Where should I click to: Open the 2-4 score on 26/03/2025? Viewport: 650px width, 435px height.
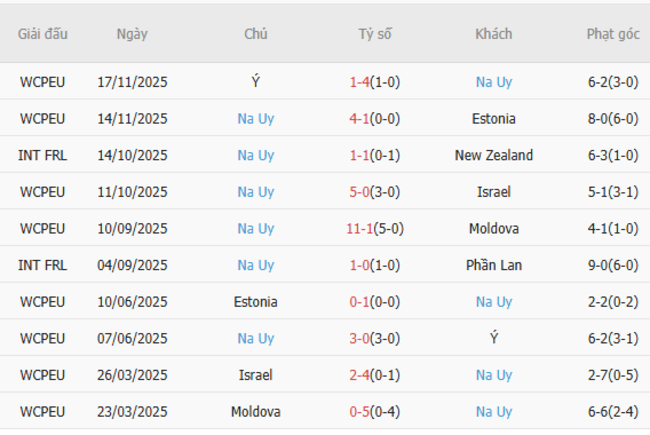pyautogui.click(x=360, y=375)
